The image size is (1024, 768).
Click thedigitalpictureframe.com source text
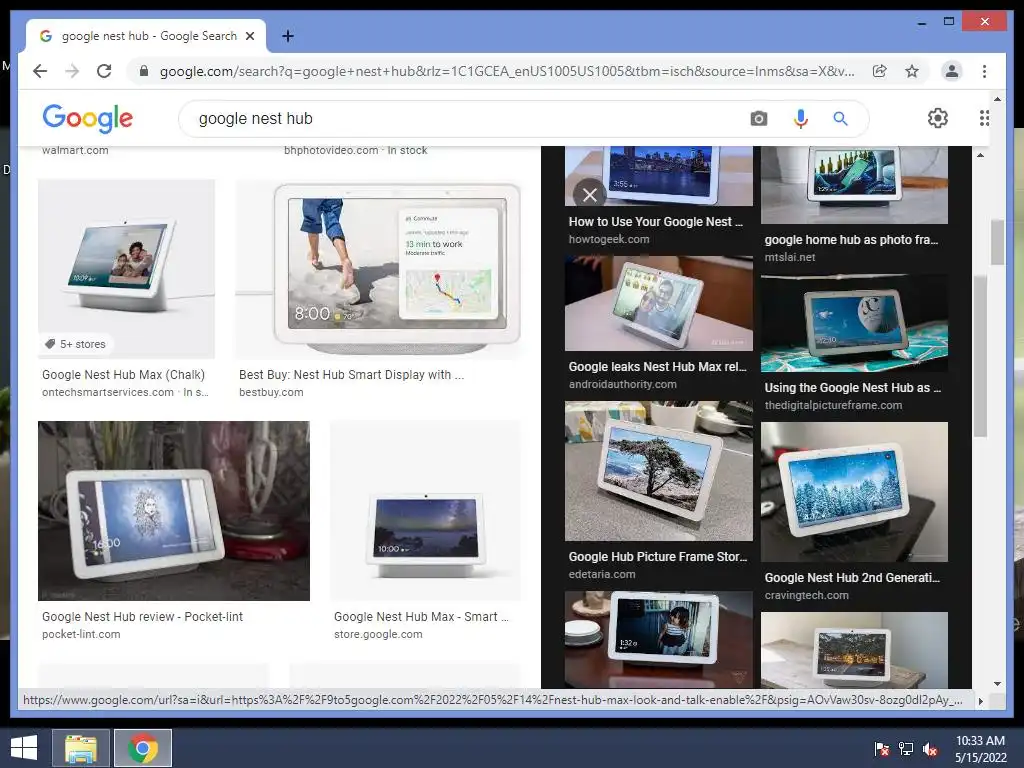pos(833,405)
